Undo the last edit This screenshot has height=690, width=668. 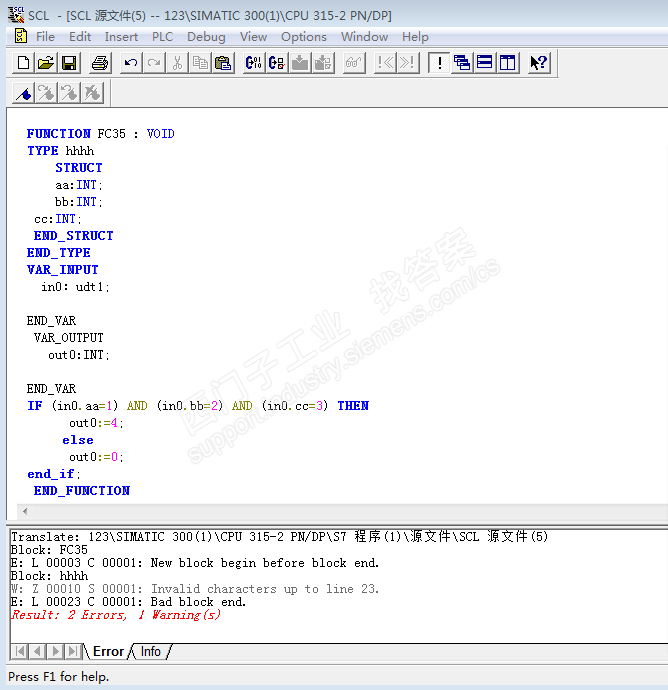131,63
